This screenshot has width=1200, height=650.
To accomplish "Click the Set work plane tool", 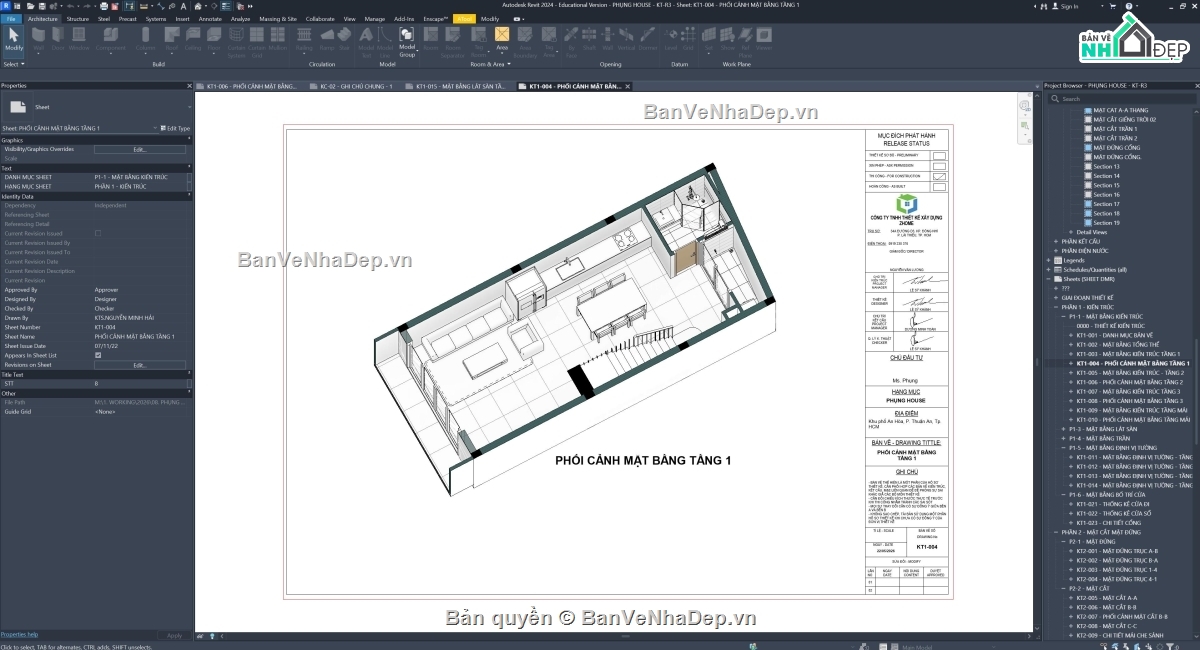I will click(709, 40).
